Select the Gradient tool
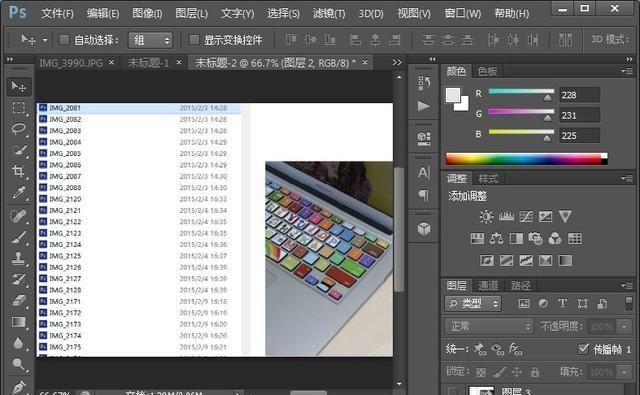Viewport: 640px width, 395px height. 19,322
